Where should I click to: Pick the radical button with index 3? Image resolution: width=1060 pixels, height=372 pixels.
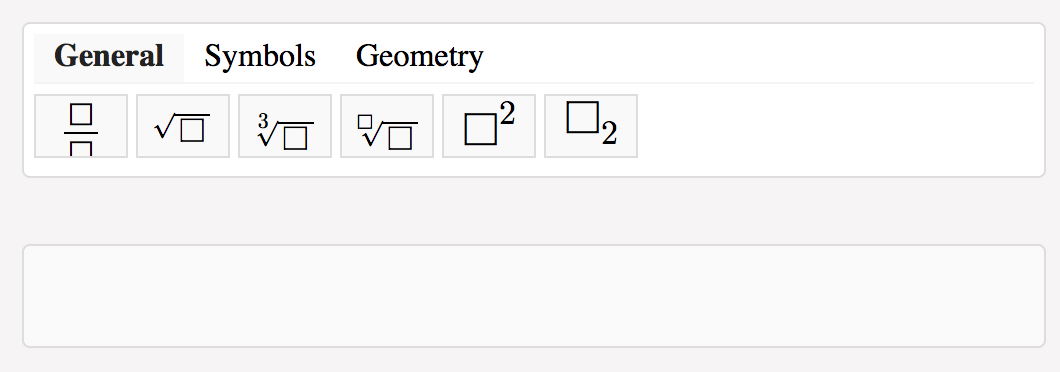click(x=285, y=126)
